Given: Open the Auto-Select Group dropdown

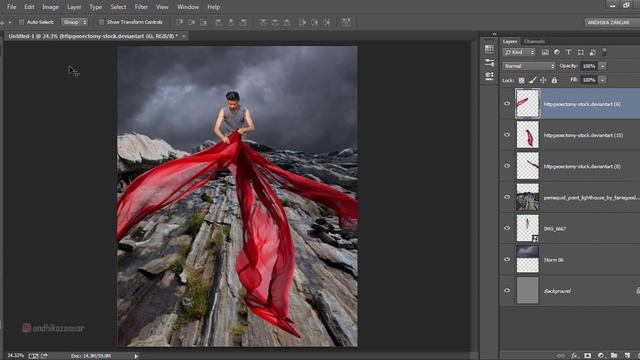Looking at the screenshot, I should click(74, 22).
